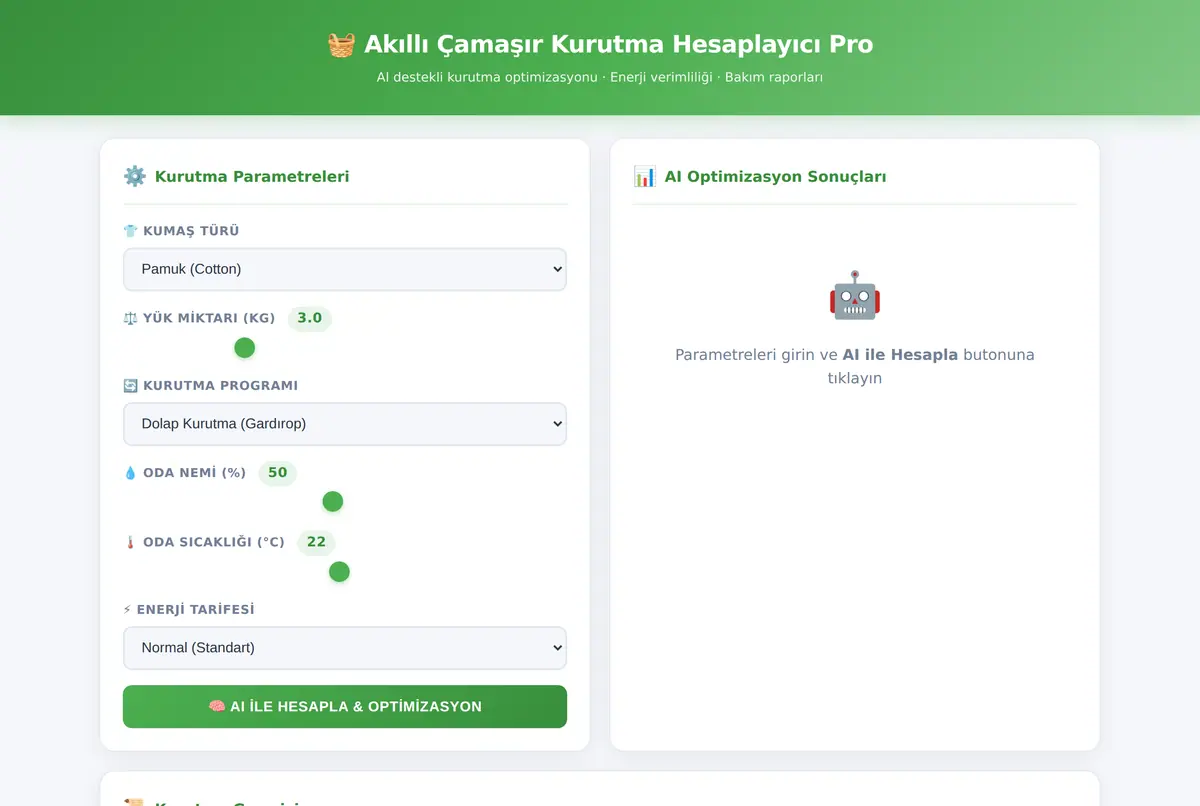Click the 'AI Optimizasyon Sonuçları' heading
Image resolution: width=1200 pixels, height=806 pixels.
pyautogui.click(x=775, y=177)
